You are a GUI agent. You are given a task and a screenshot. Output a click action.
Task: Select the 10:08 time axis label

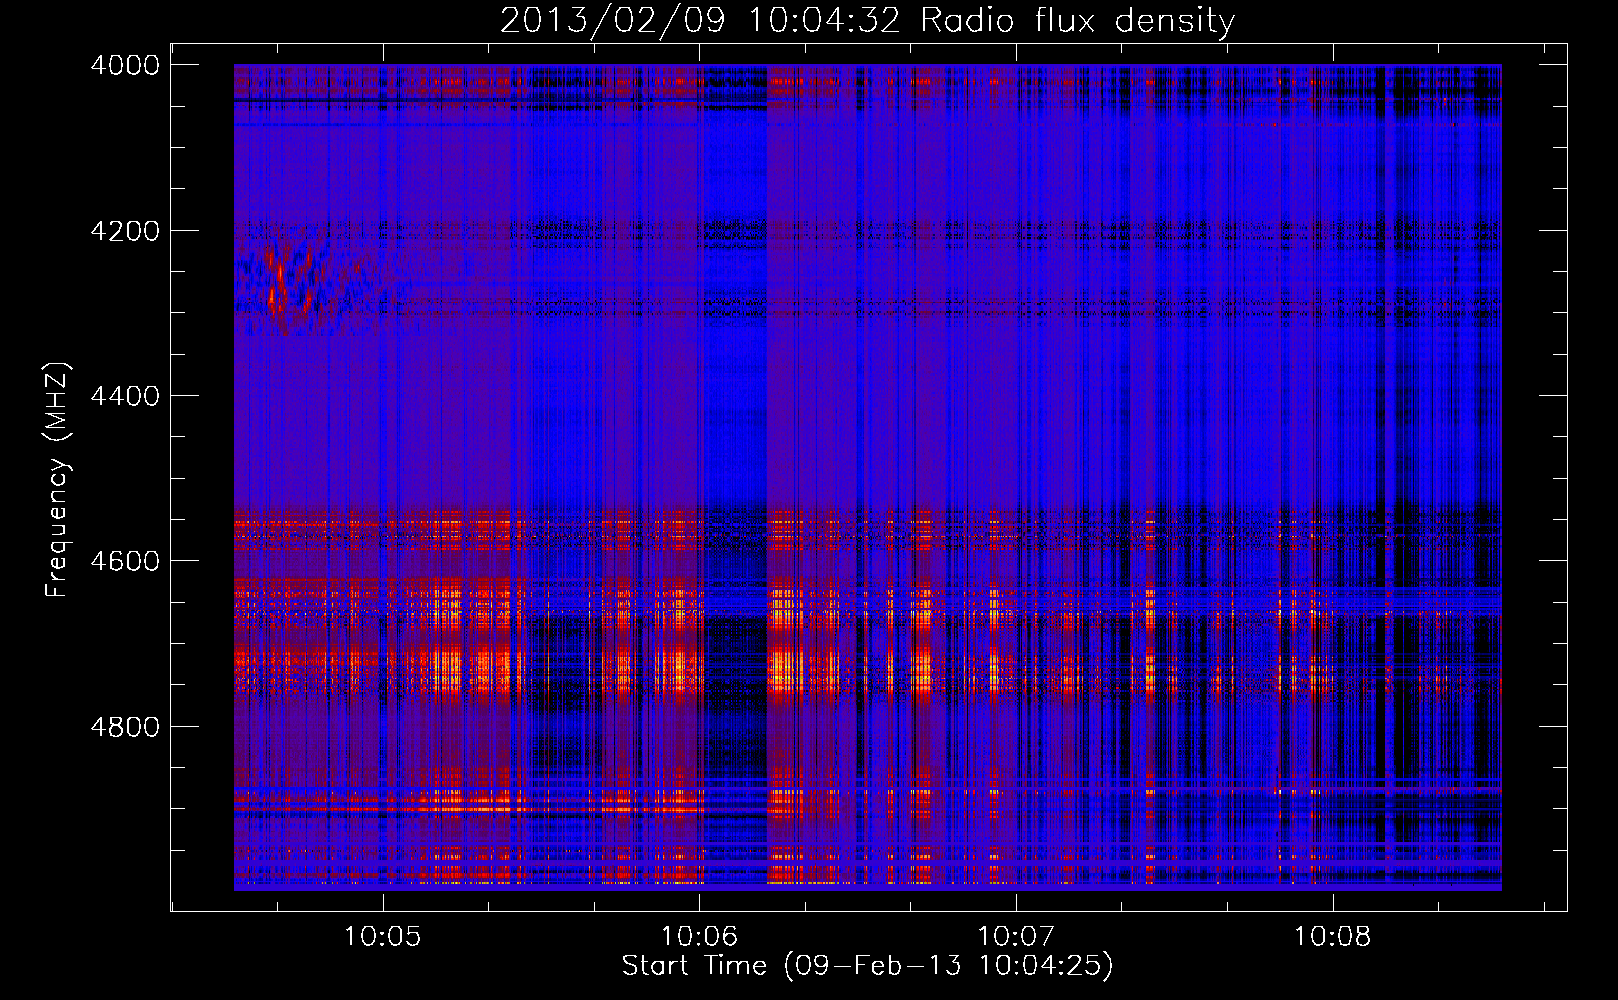(x=1333, y=936)
